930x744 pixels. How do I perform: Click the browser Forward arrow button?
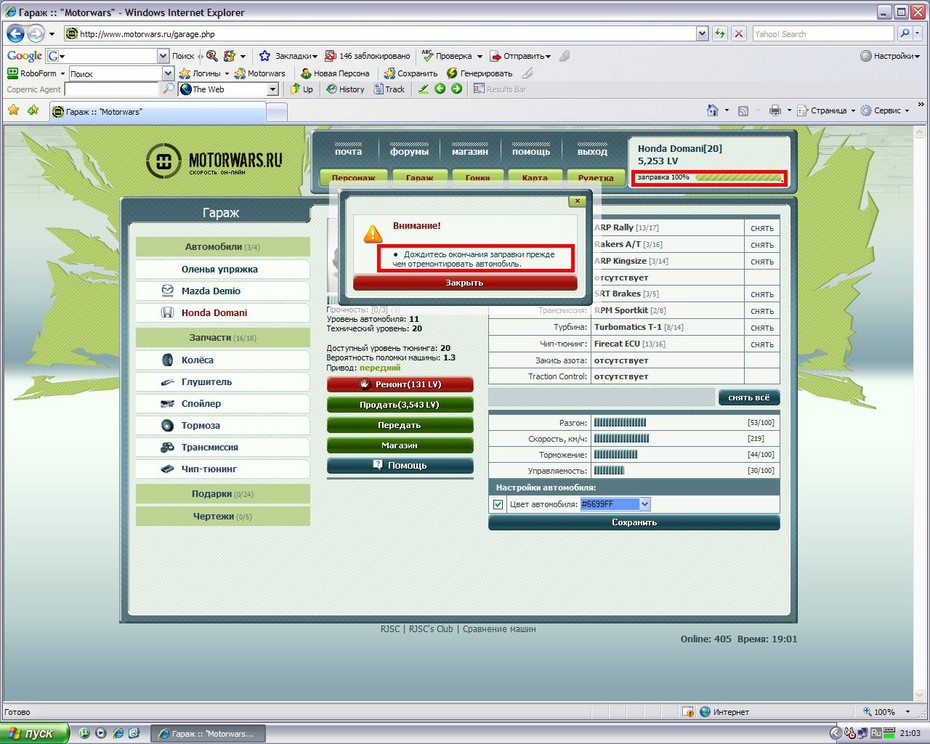point(36,34)
